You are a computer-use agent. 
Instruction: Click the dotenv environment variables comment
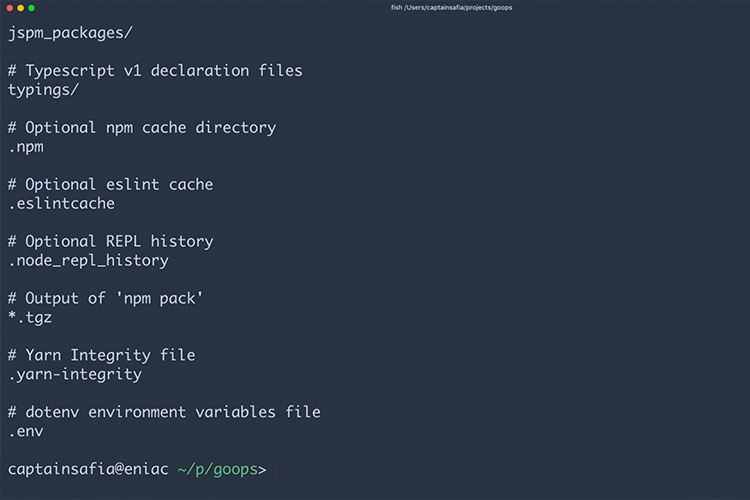point(164,412)
